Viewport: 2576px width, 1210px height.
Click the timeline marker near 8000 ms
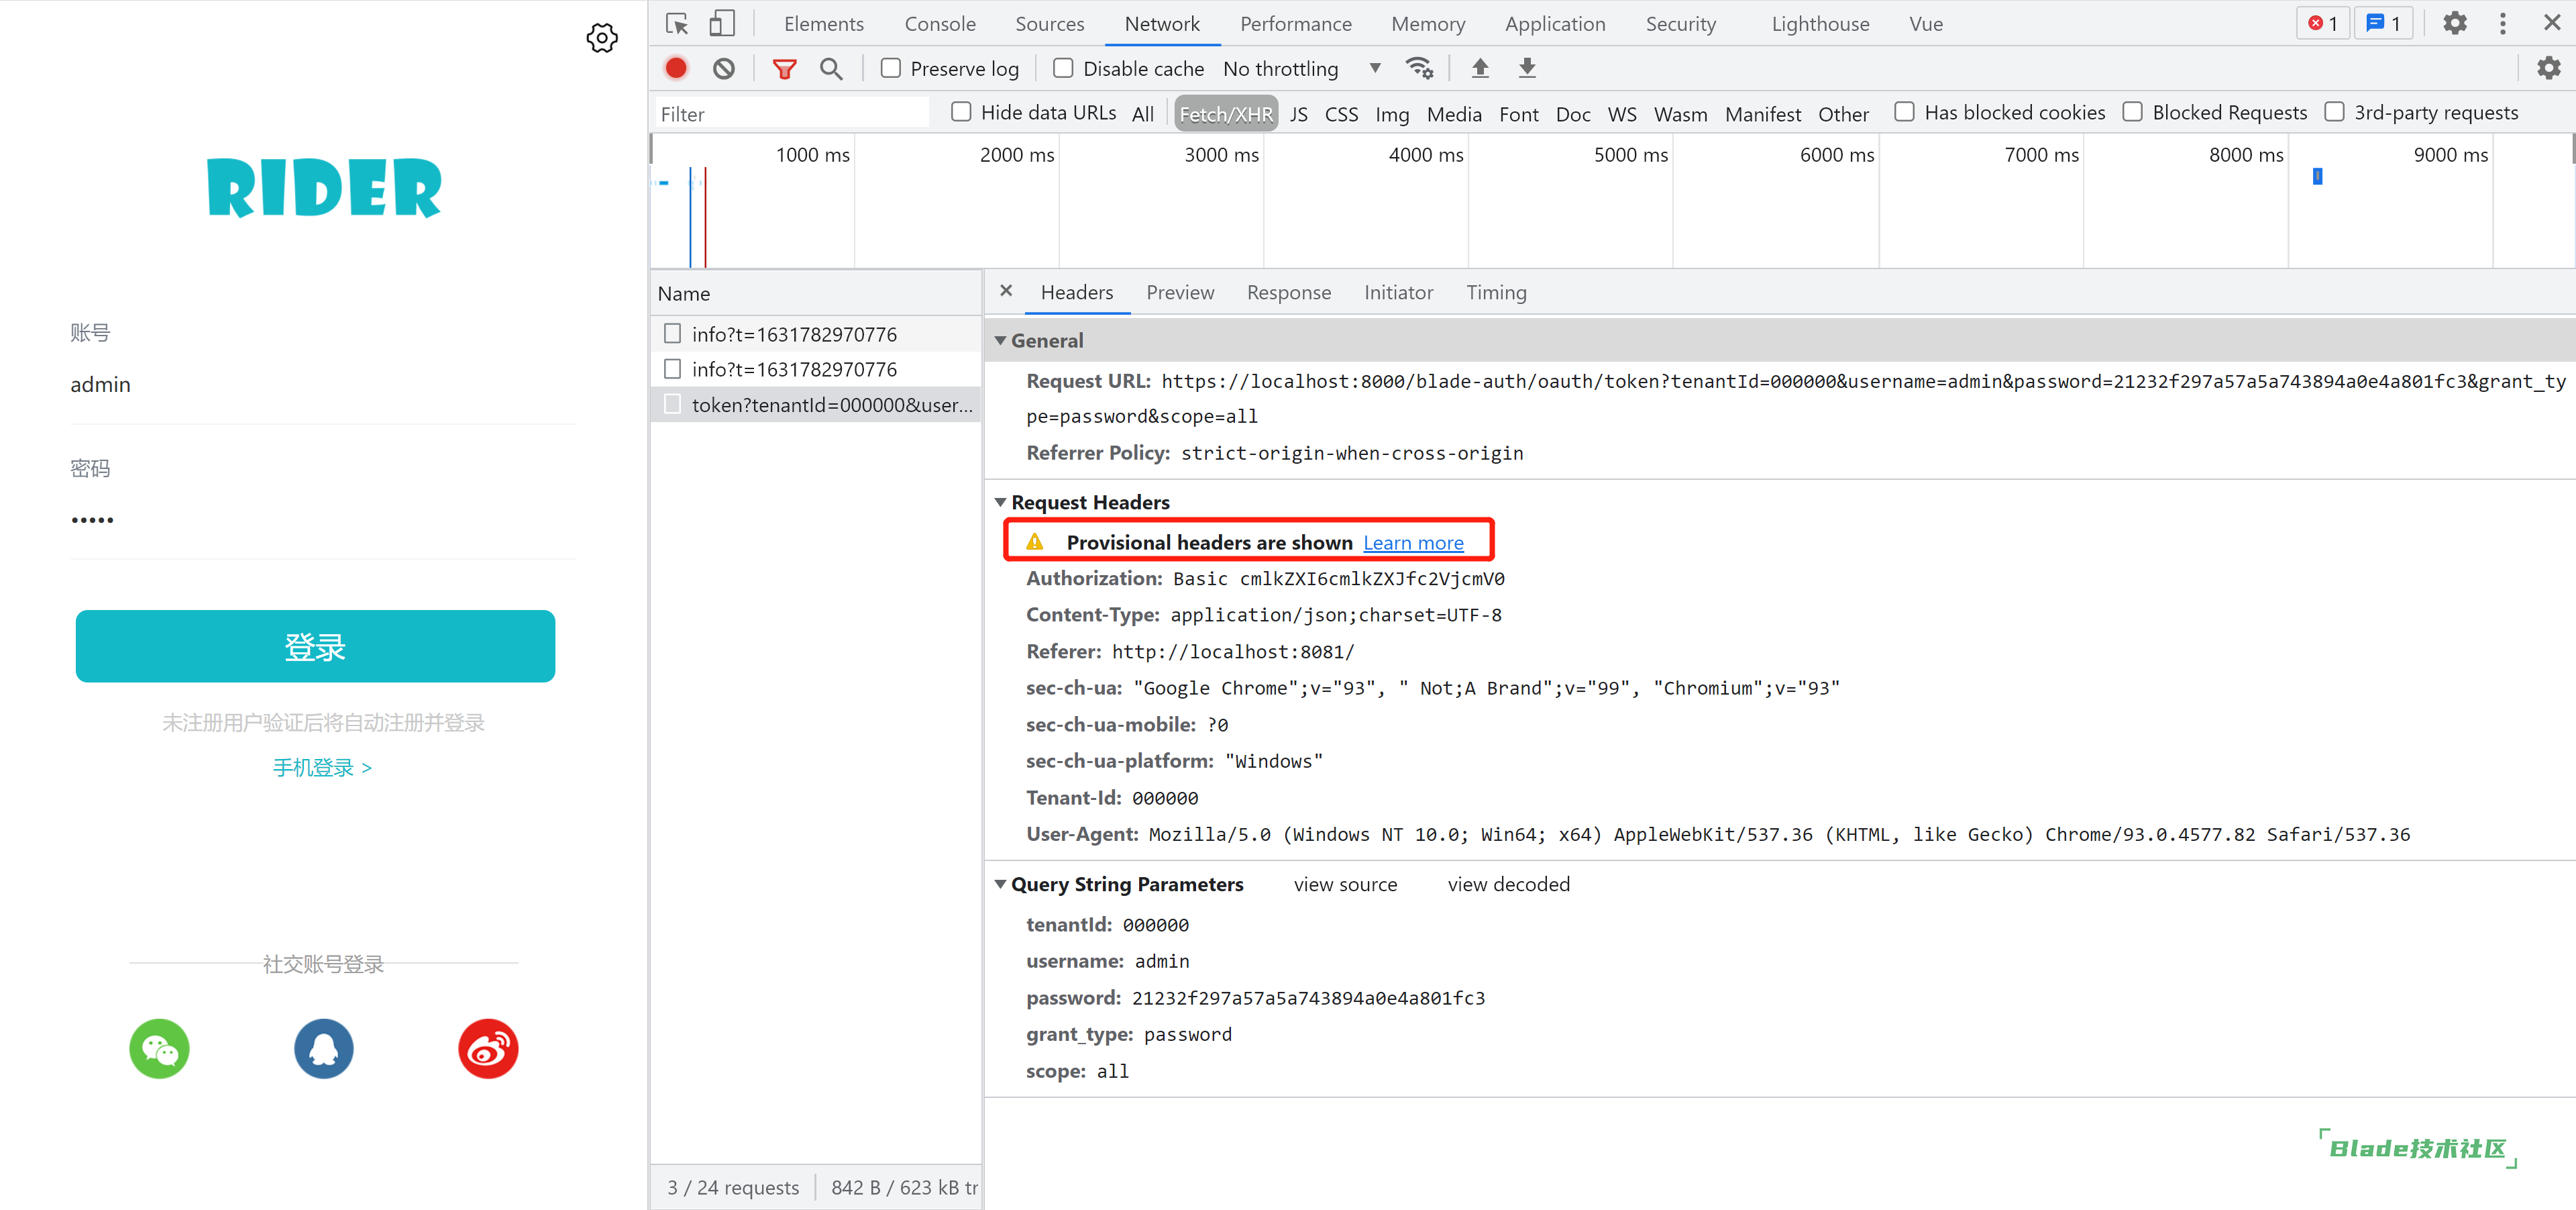2317,176
